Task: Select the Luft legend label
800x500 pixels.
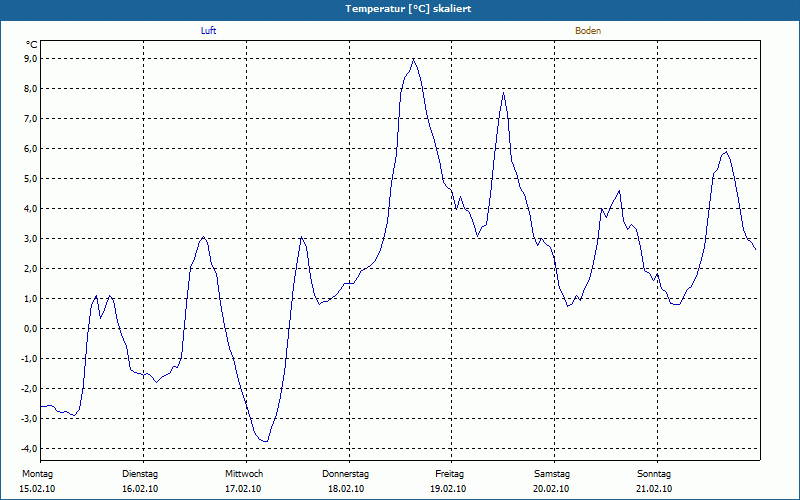Action: [208, 31]
